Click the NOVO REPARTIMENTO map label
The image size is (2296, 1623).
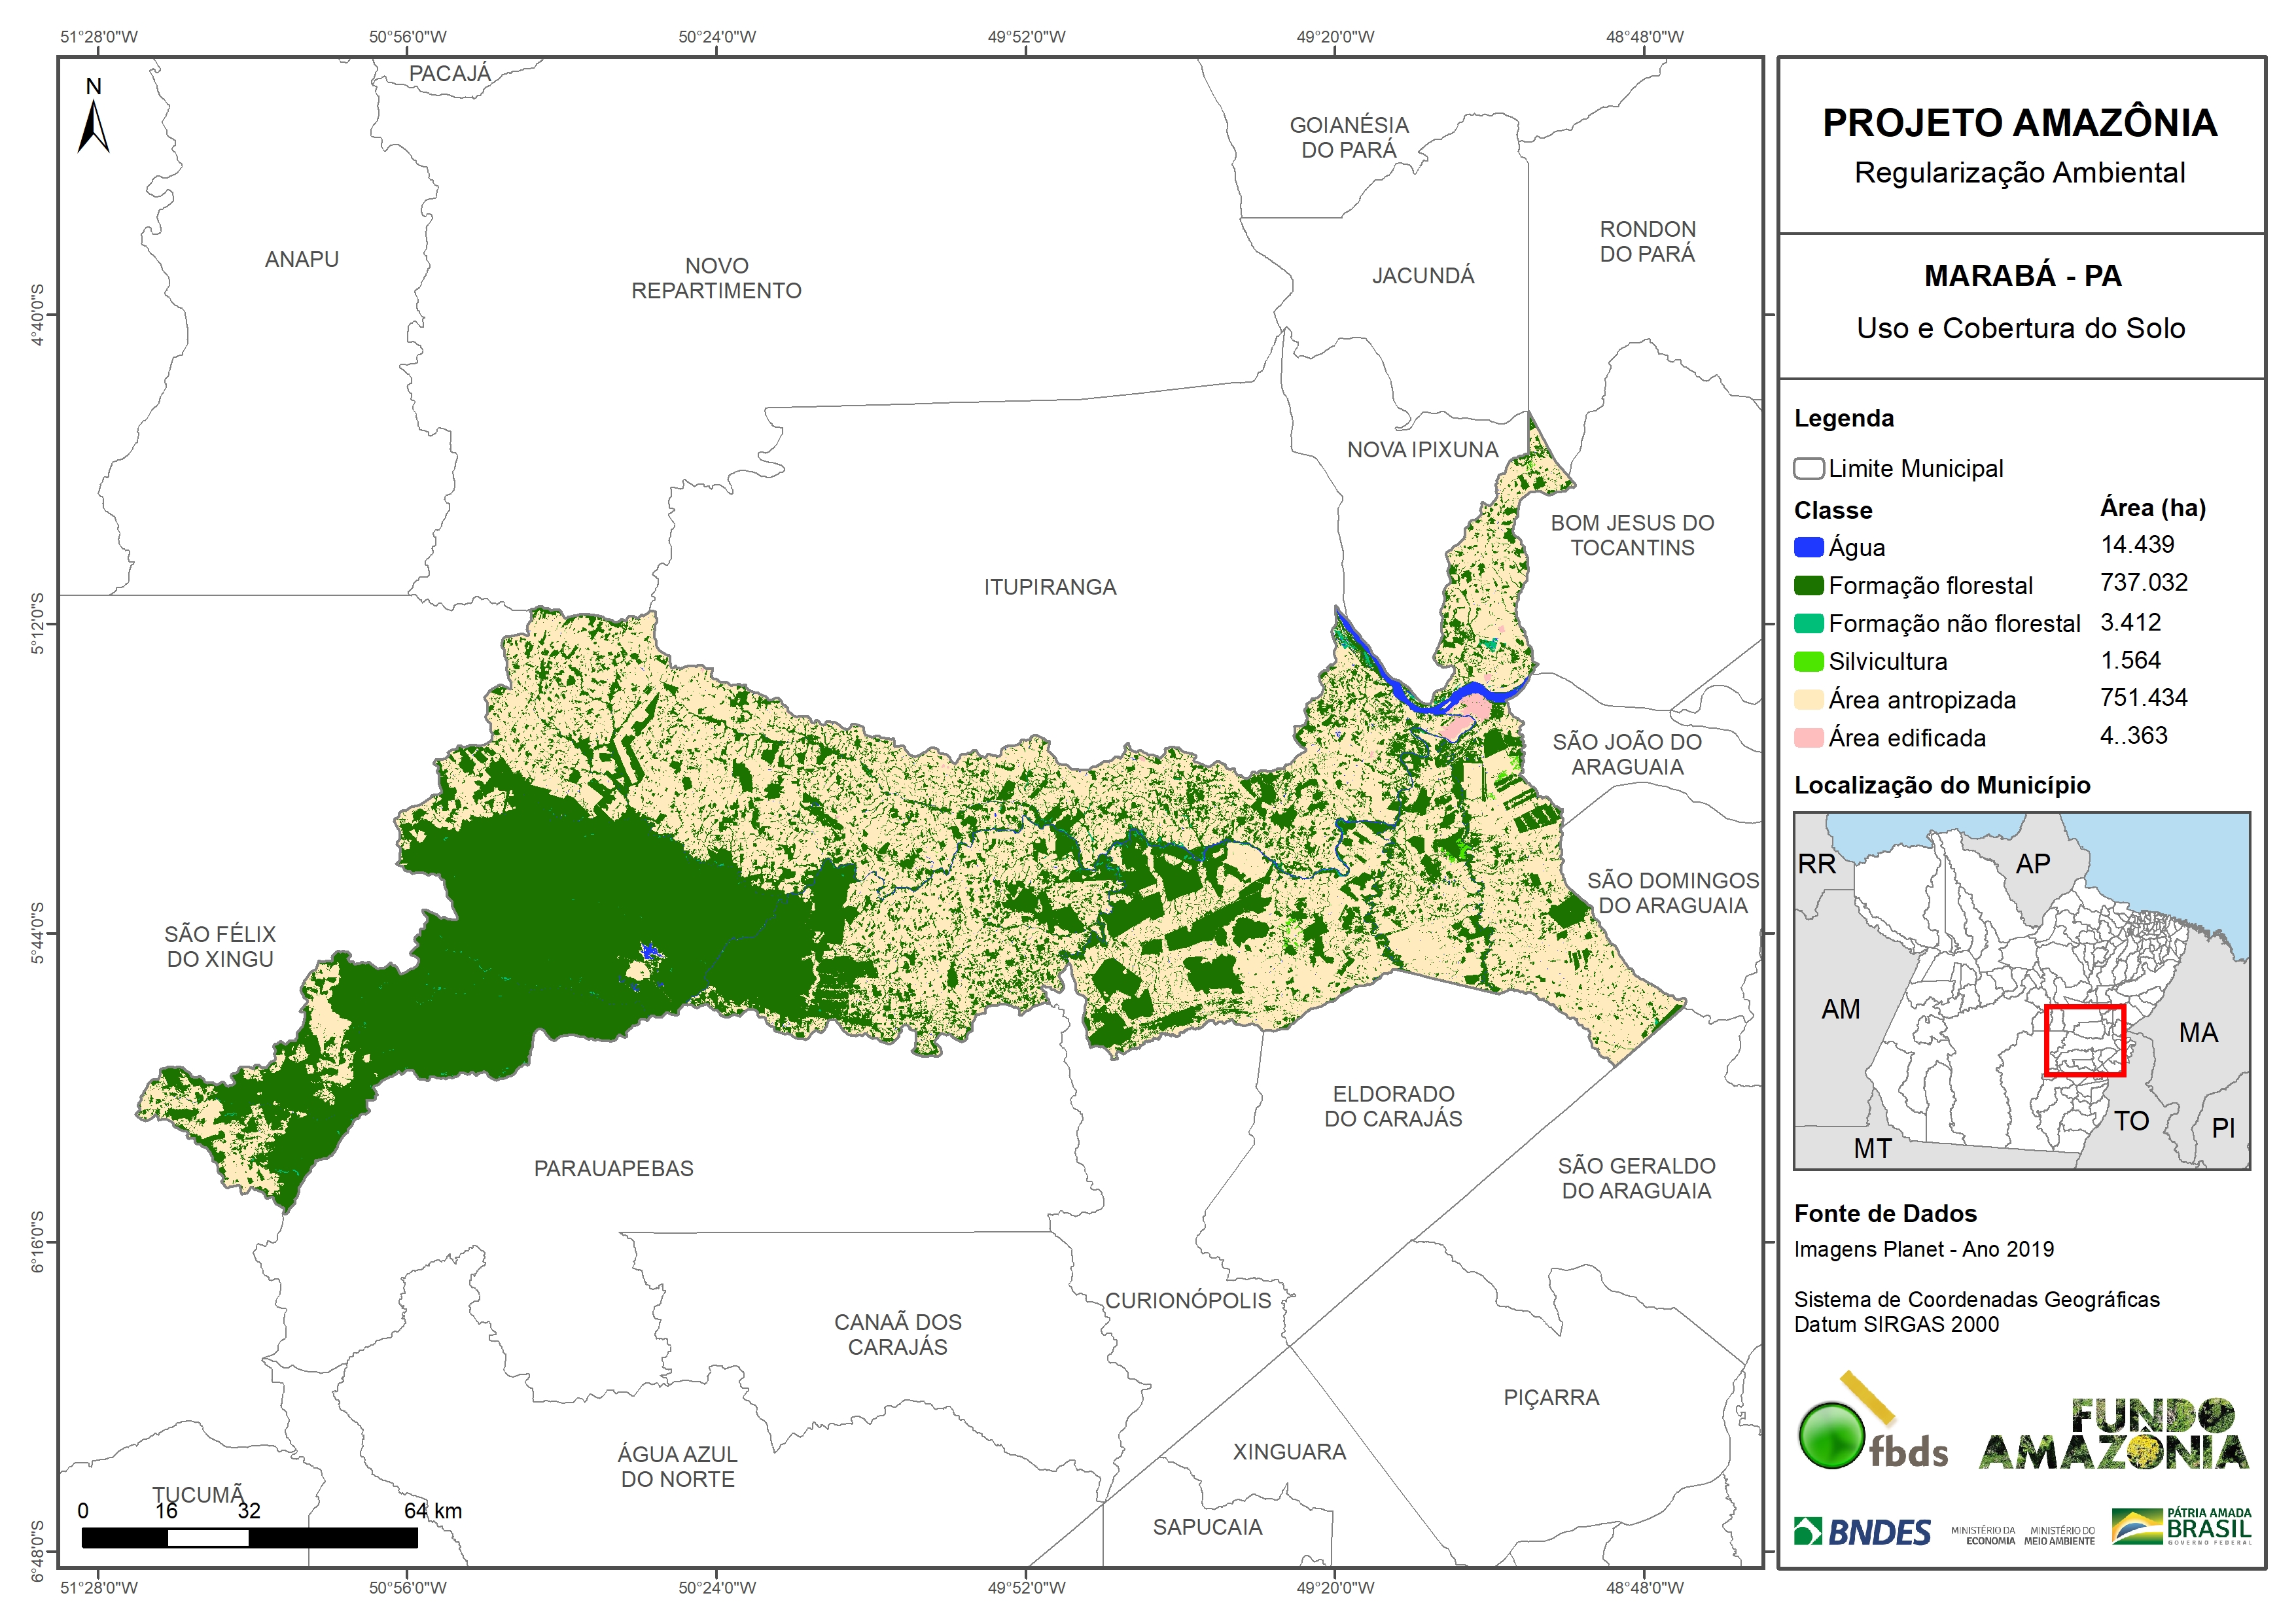pos(716,278)
